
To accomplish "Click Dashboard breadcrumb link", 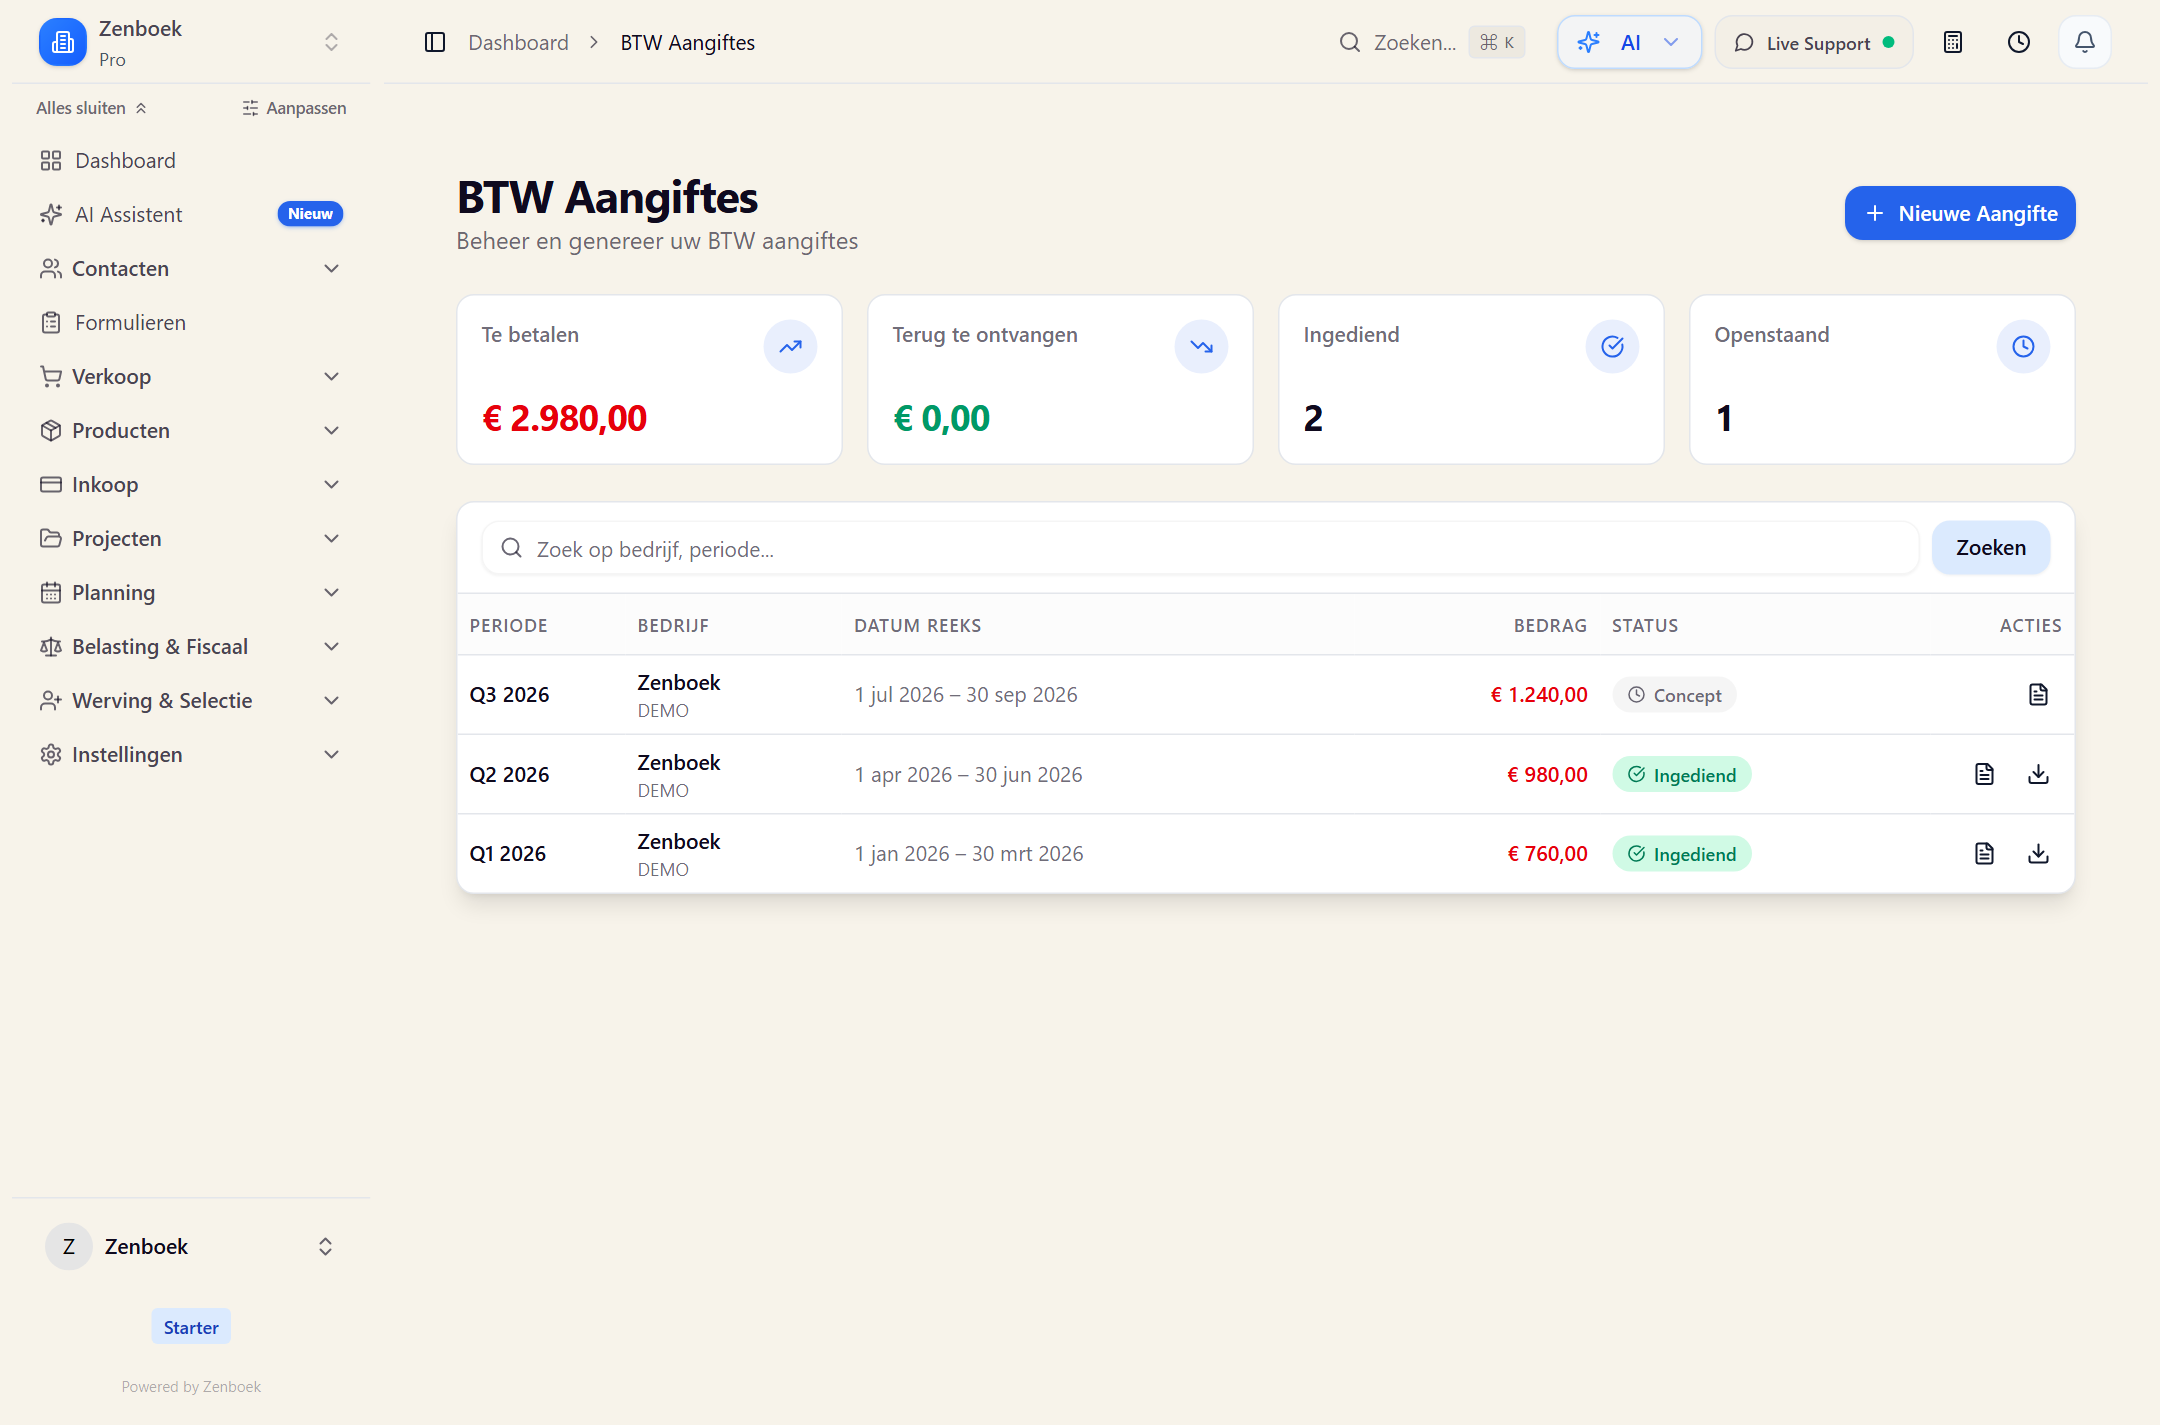I will pos(518,42).
